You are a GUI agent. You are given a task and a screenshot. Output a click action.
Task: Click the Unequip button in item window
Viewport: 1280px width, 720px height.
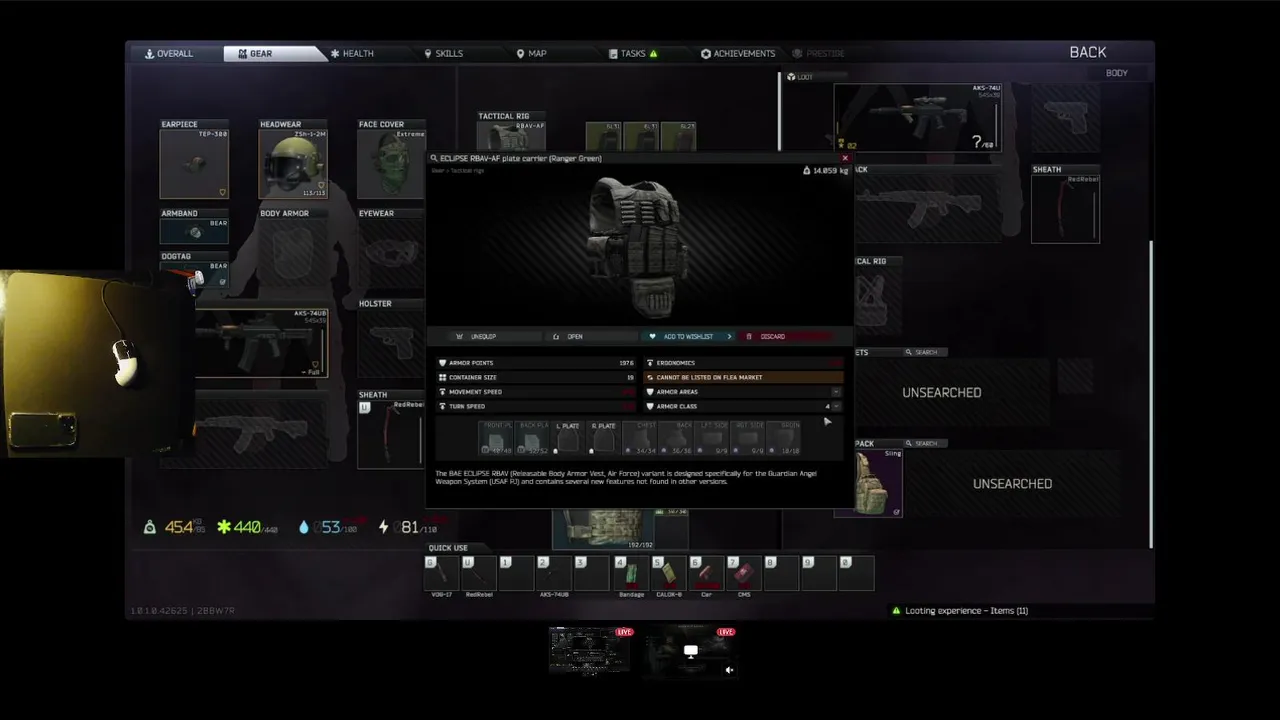click(484, 337)
